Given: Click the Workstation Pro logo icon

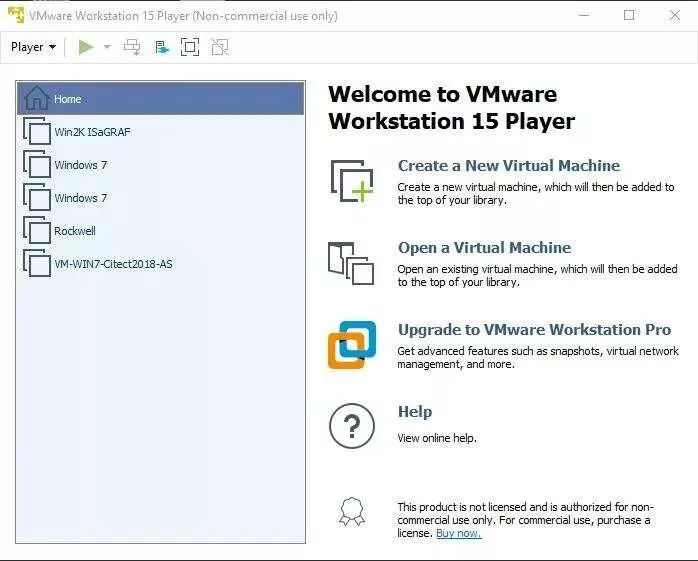Looking at the screenshot, I should [352, 345].
